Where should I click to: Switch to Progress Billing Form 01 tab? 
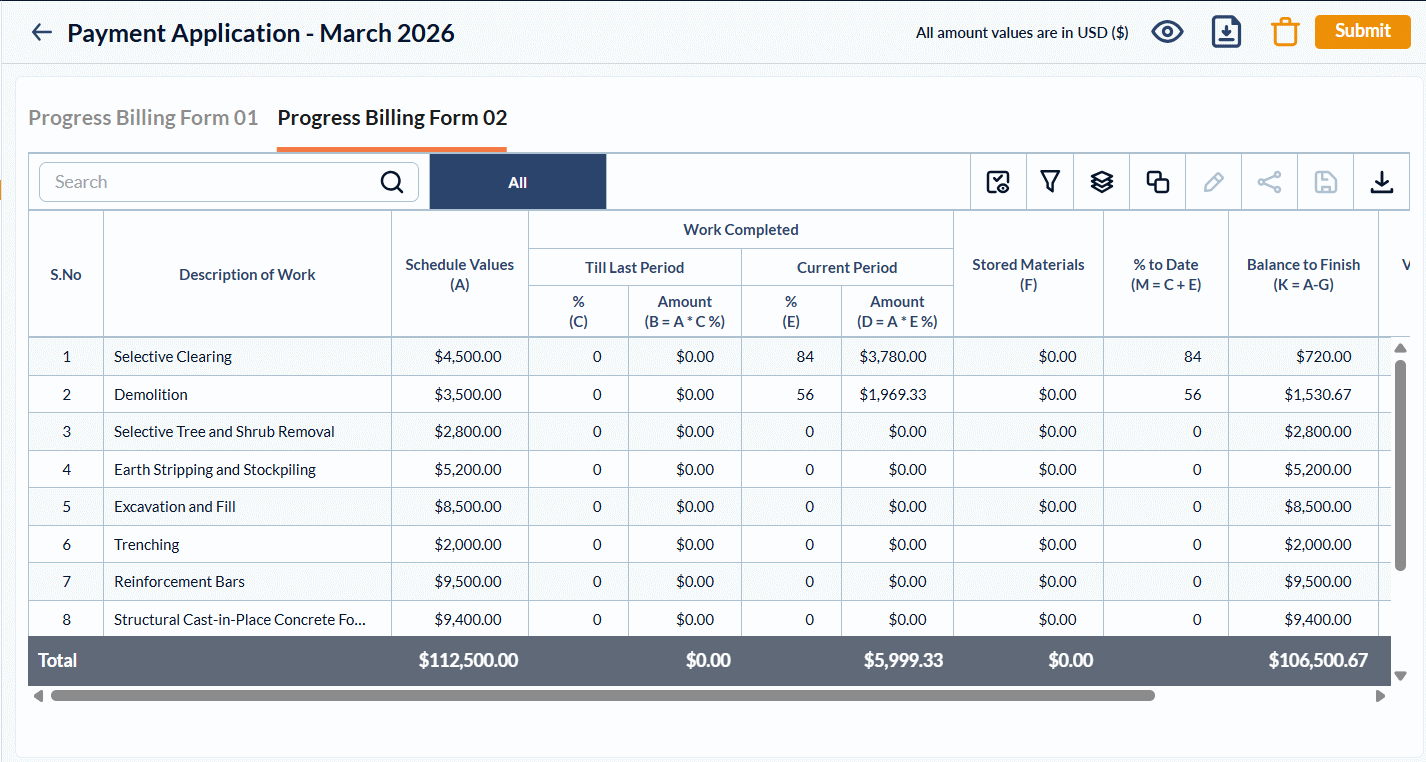tap(143, 118)
